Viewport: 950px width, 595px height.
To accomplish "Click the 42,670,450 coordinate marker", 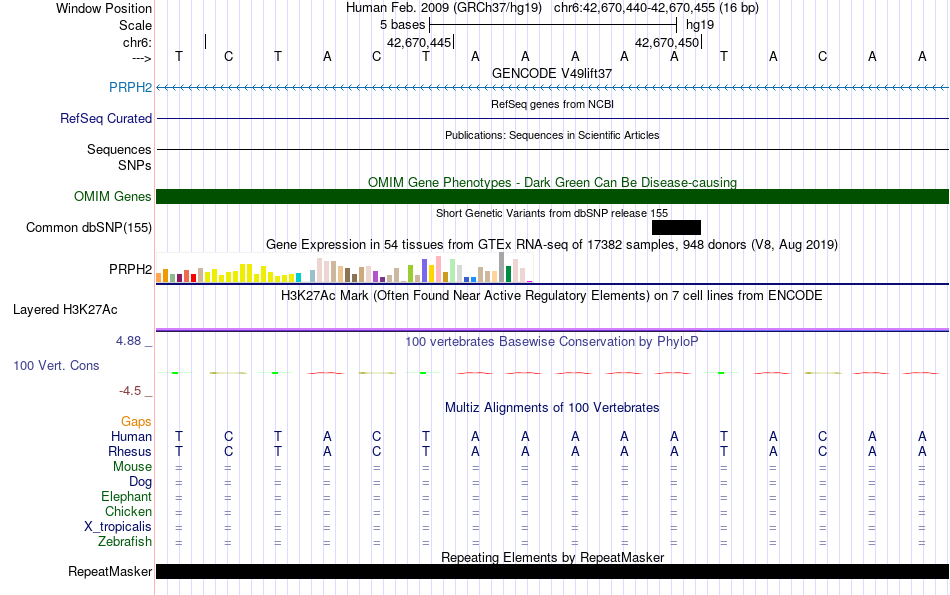I will pos(667,42).
